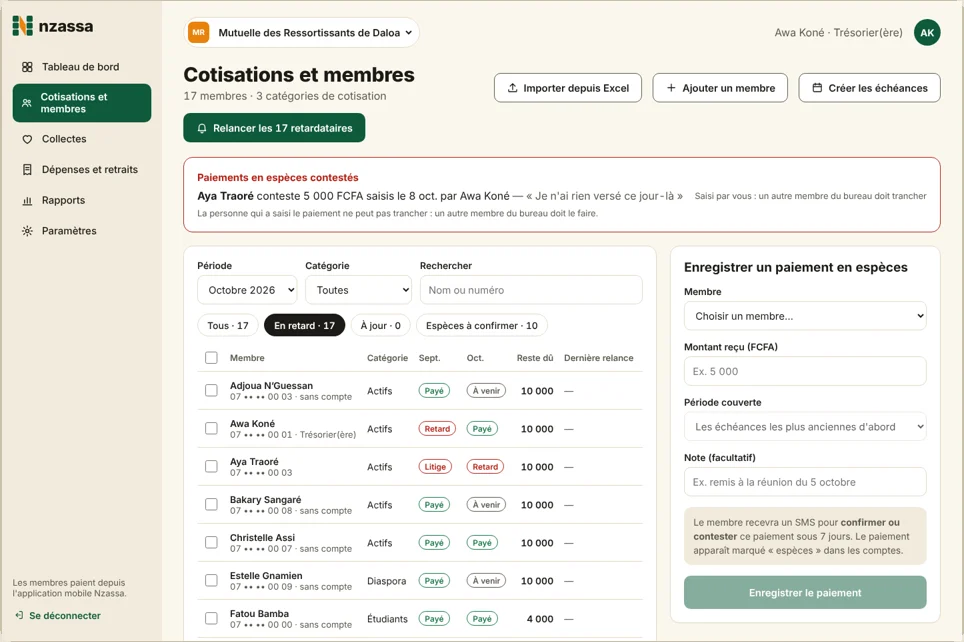Open the Choisir un membre dropdown
The height and width of the screenshot is (642, 964).
click(805, 316)
